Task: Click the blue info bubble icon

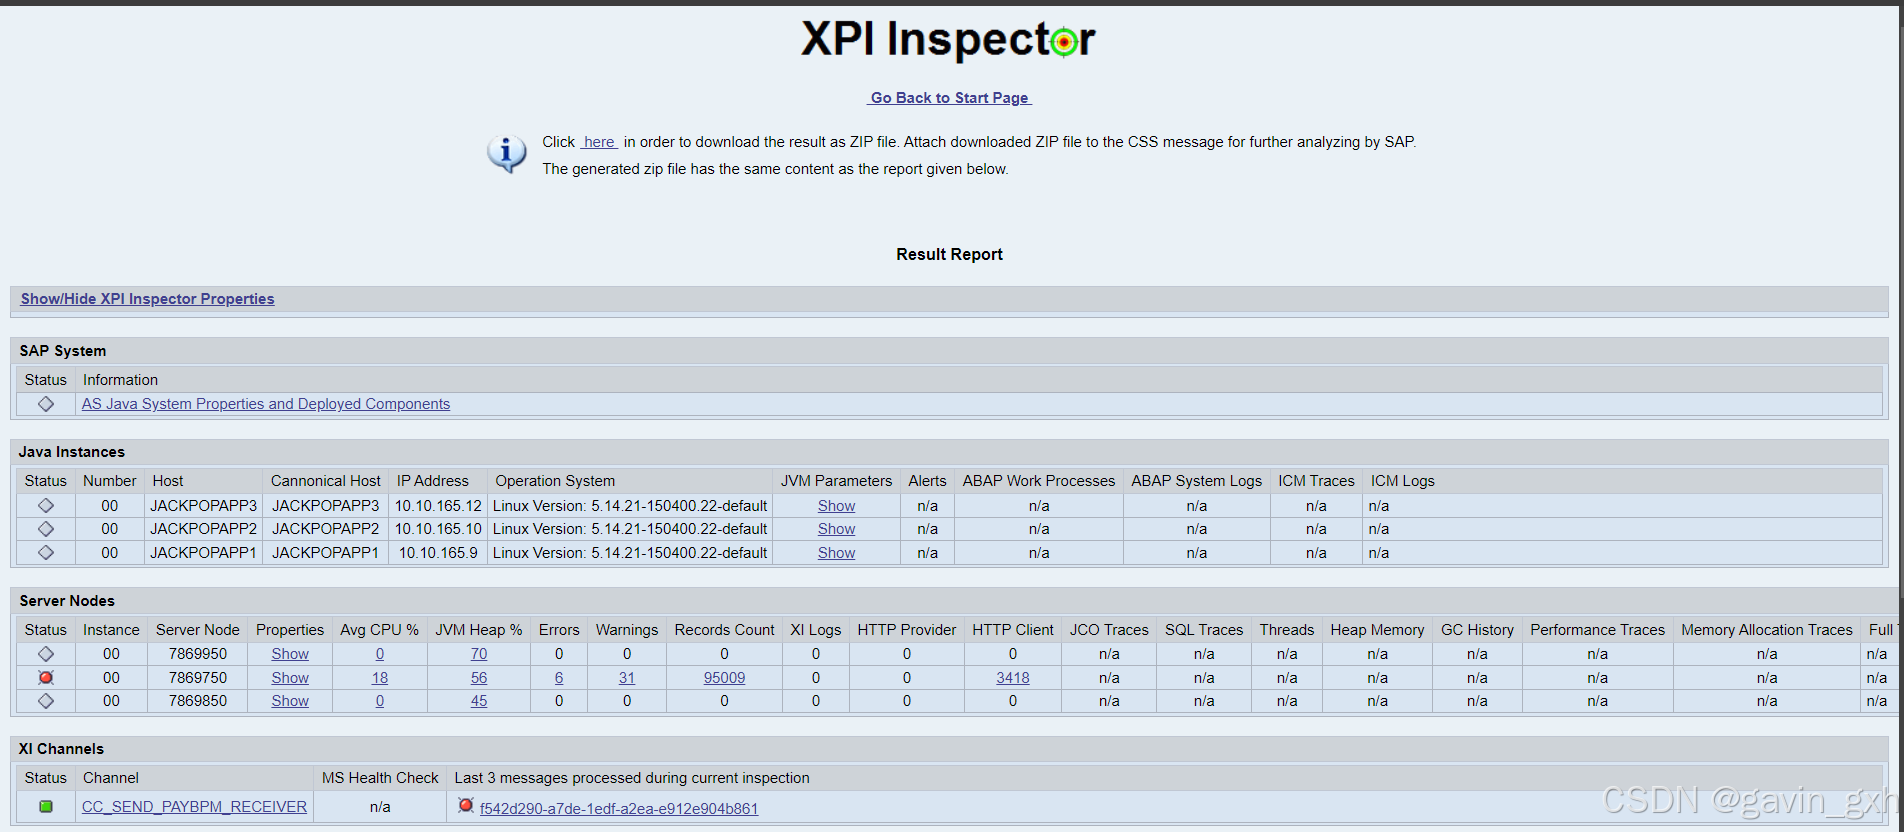Action: [x=506, y=154]
